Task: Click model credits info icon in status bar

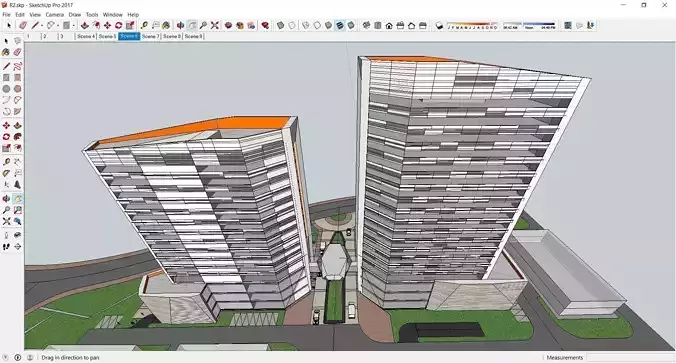Action: point(18,357)
